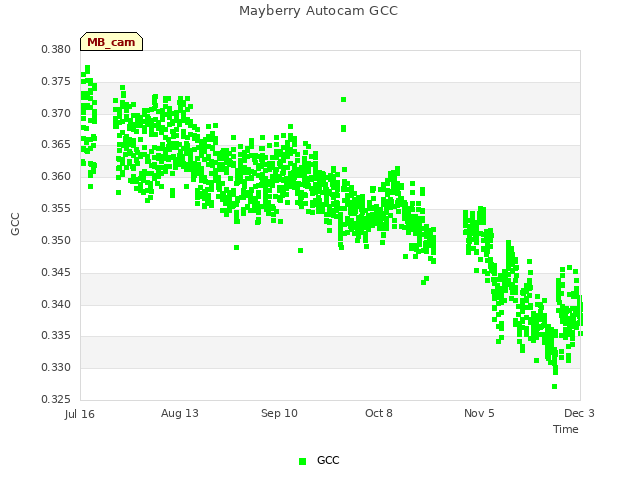Click the 0.375 y-axis value
This screenshot has height=480, width=640.
coord(56,81)
